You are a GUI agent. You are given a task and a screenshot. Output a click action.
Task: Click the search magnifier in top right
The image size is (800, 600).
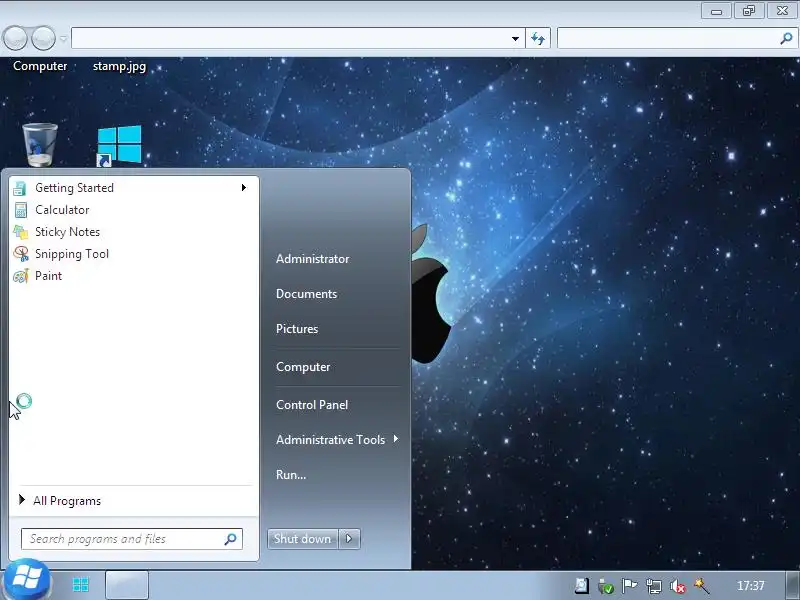coord(786,38)
